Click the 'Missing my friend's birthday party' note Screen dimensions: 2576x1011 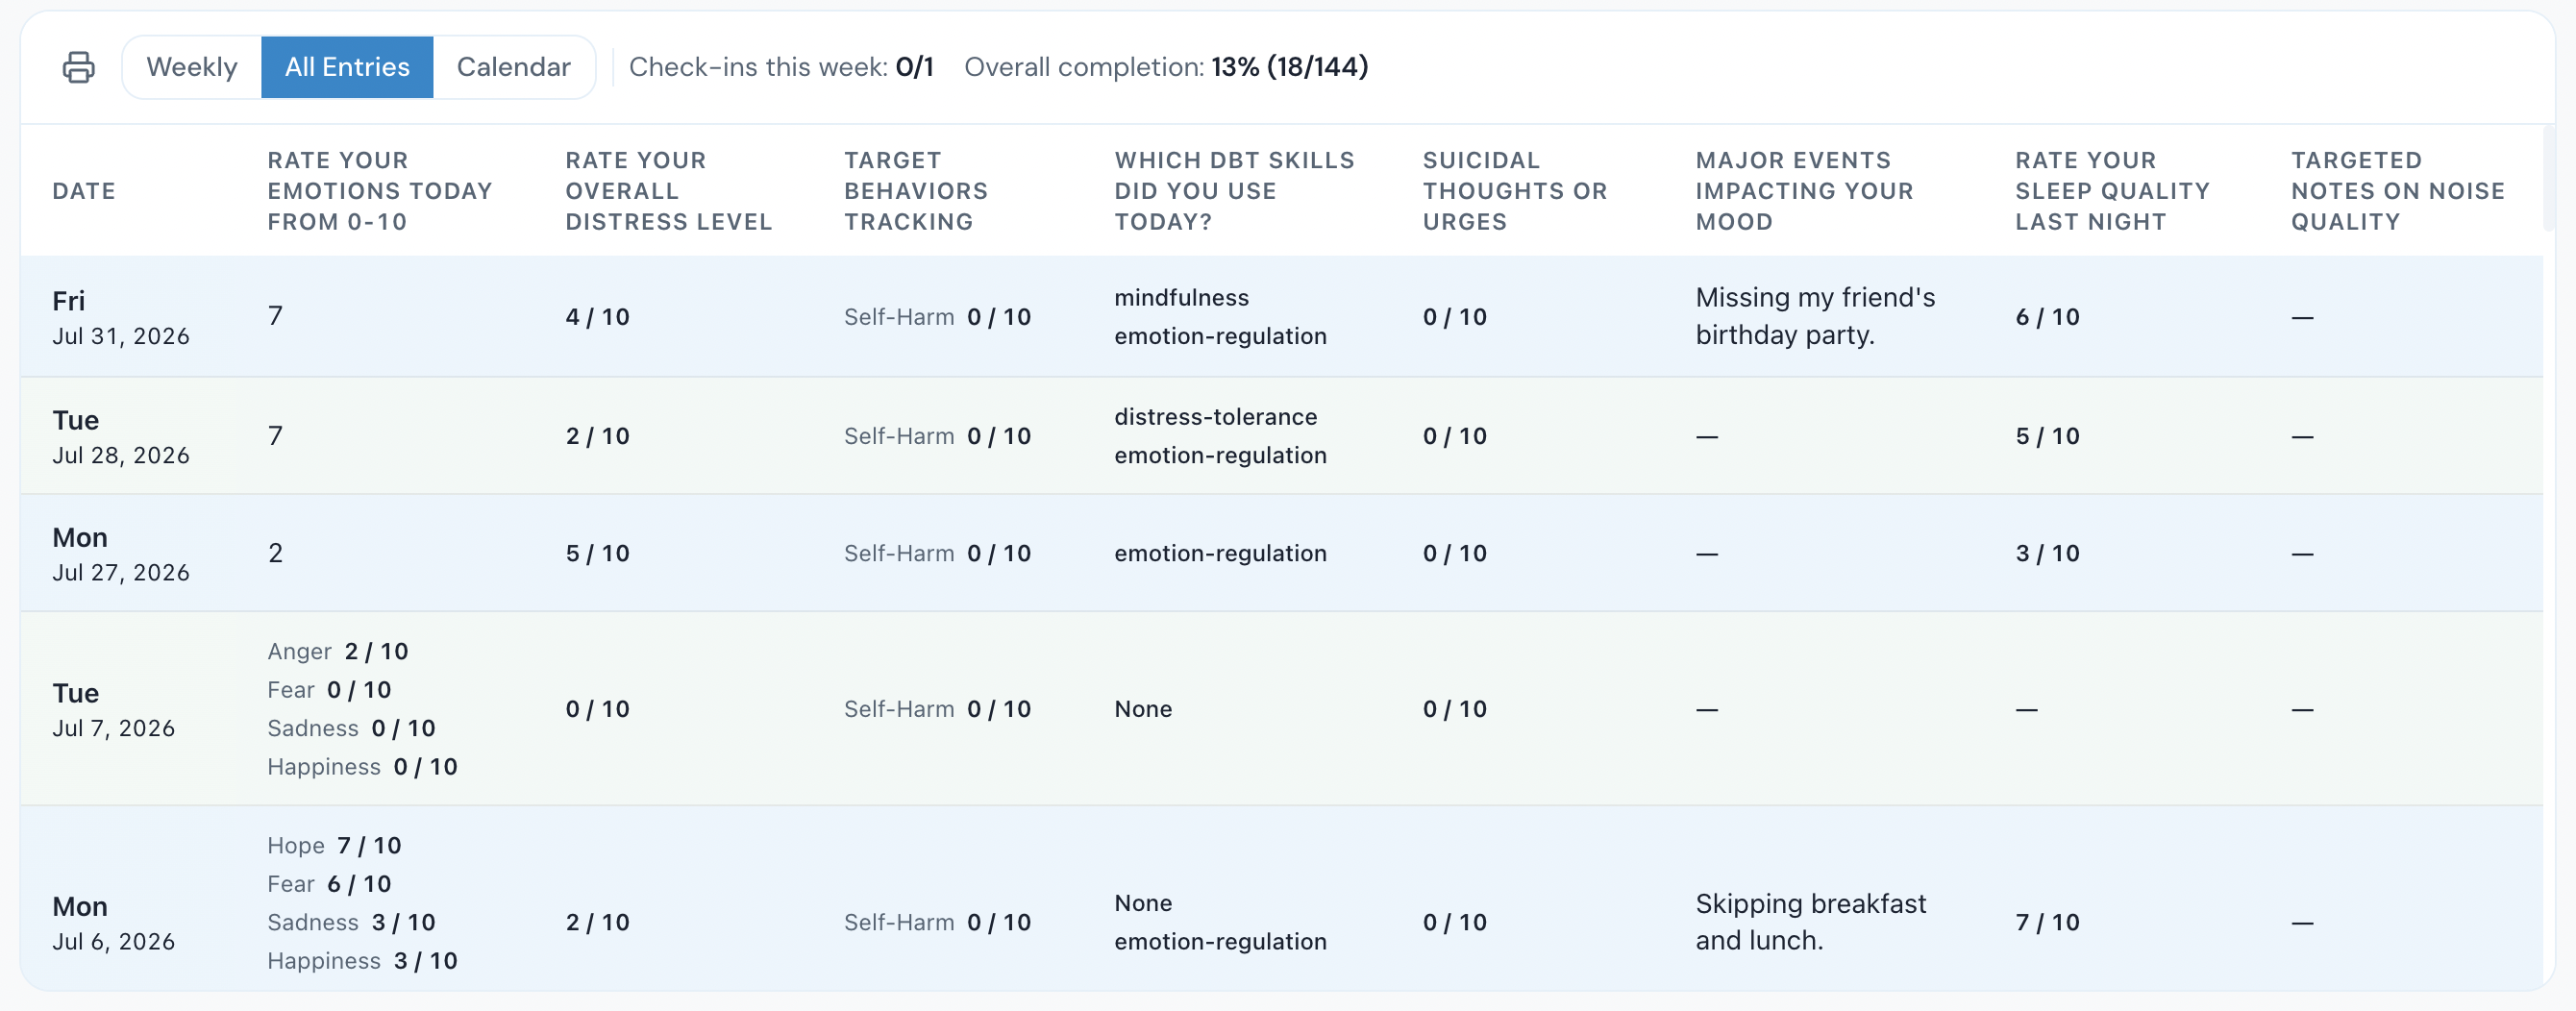tap(1815, 316)
